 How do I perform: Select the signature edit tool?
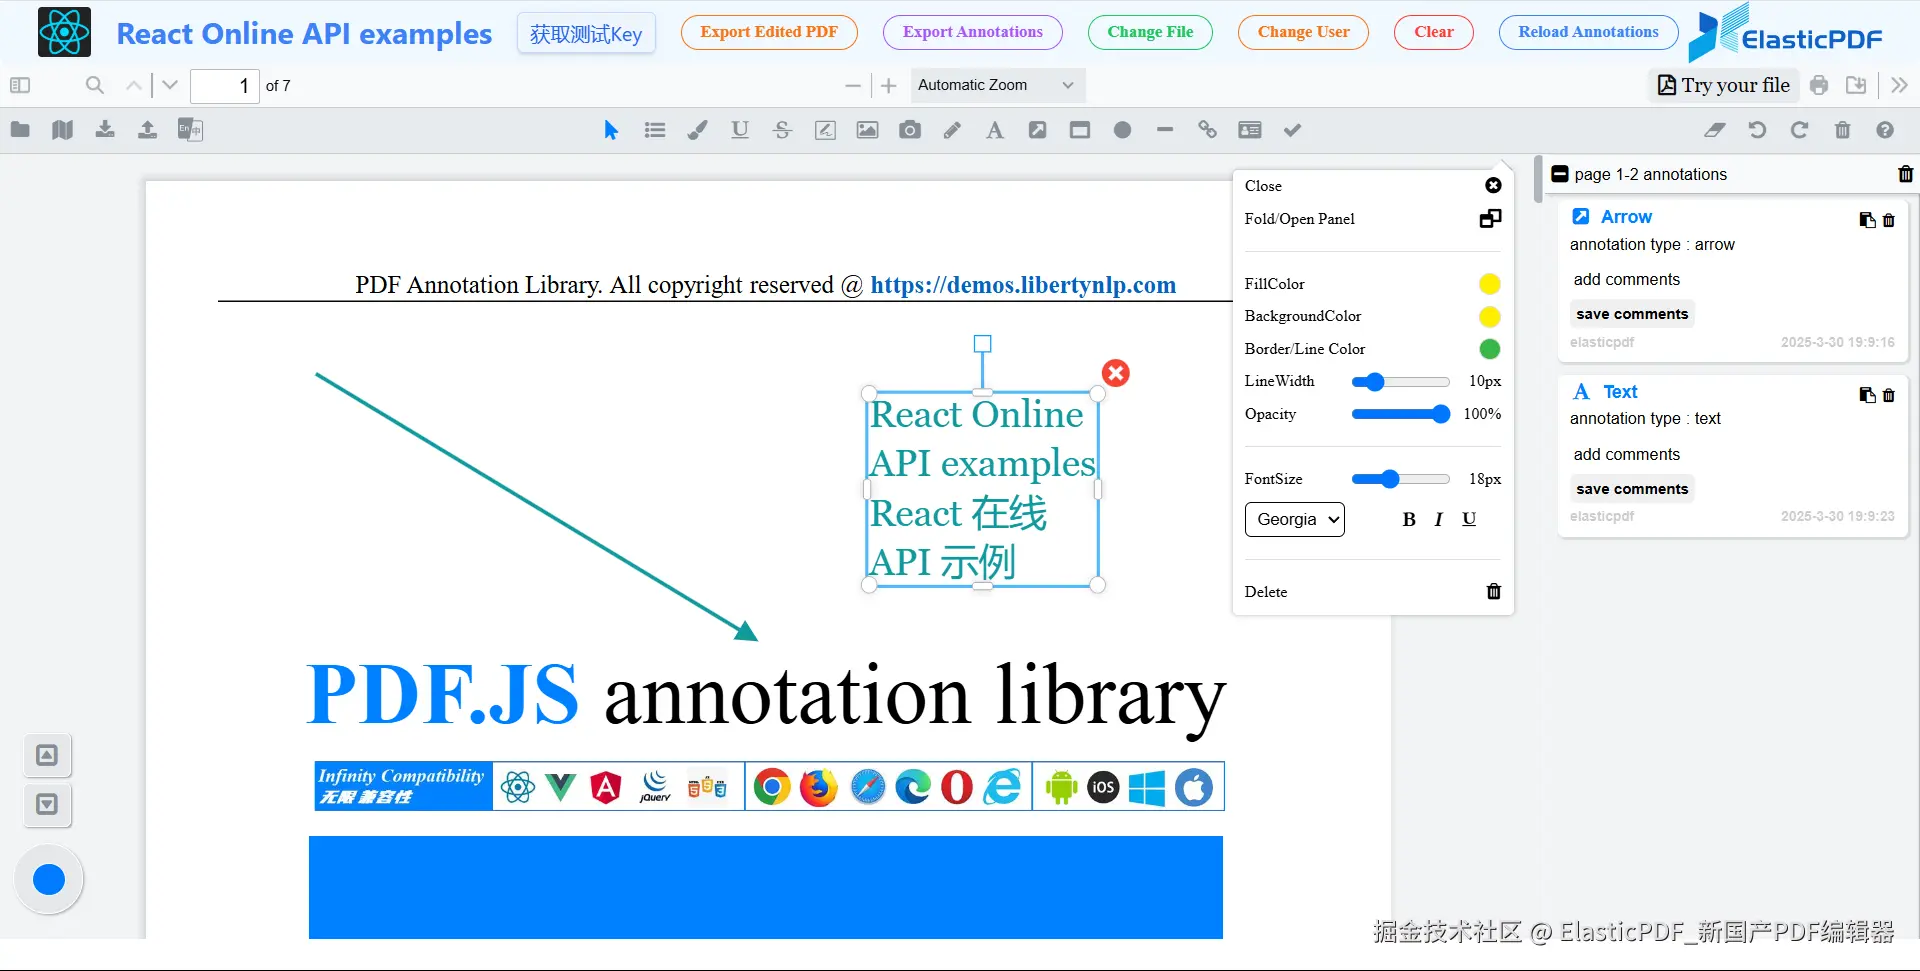click(825, 130)
